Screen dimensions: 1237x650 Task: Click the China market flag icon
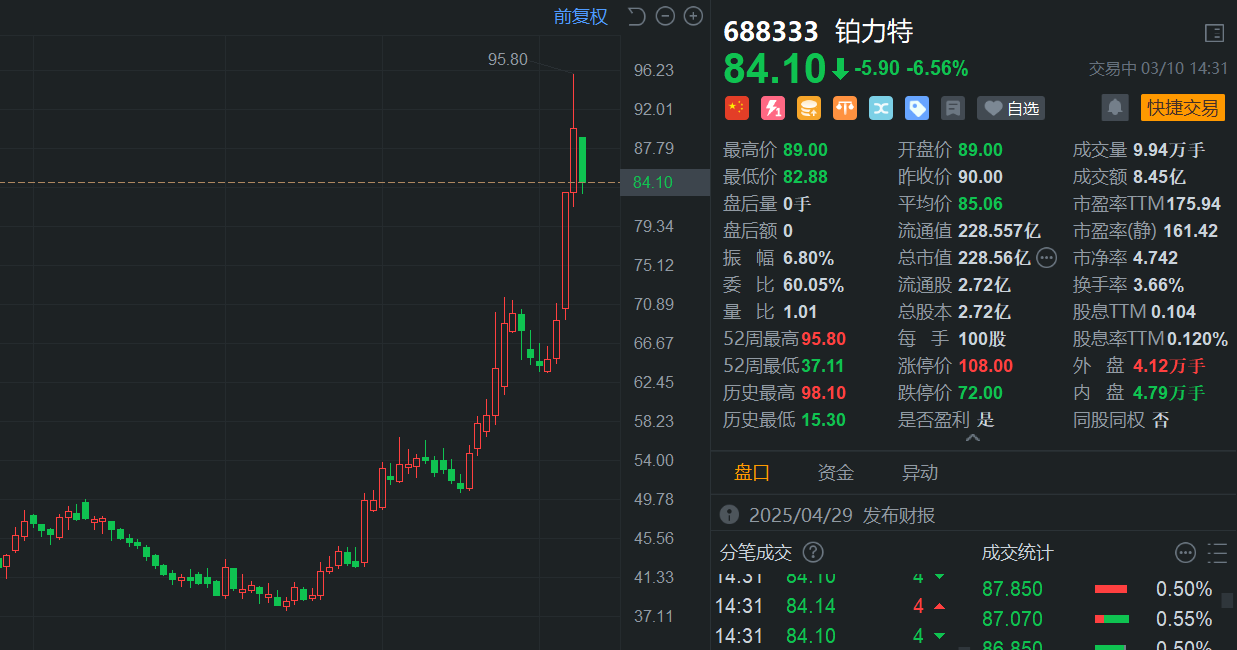point(736,108)
